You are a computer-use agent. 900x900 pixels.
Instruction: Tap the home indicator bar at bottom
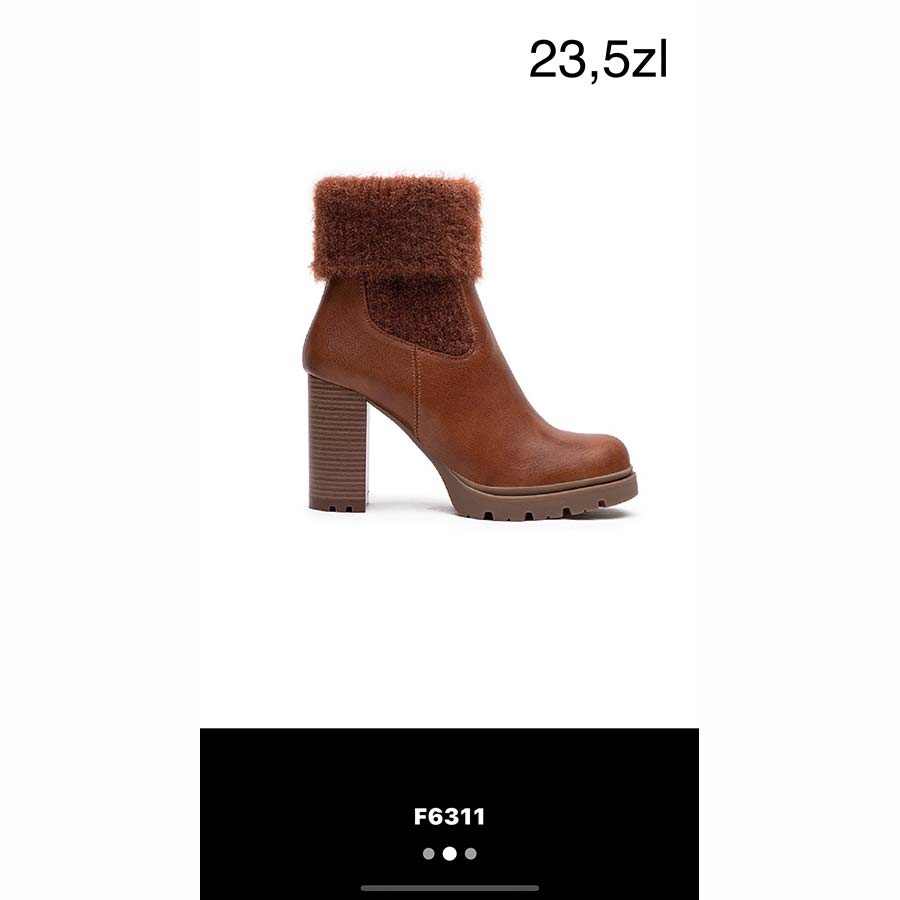[x=449, y=888]
